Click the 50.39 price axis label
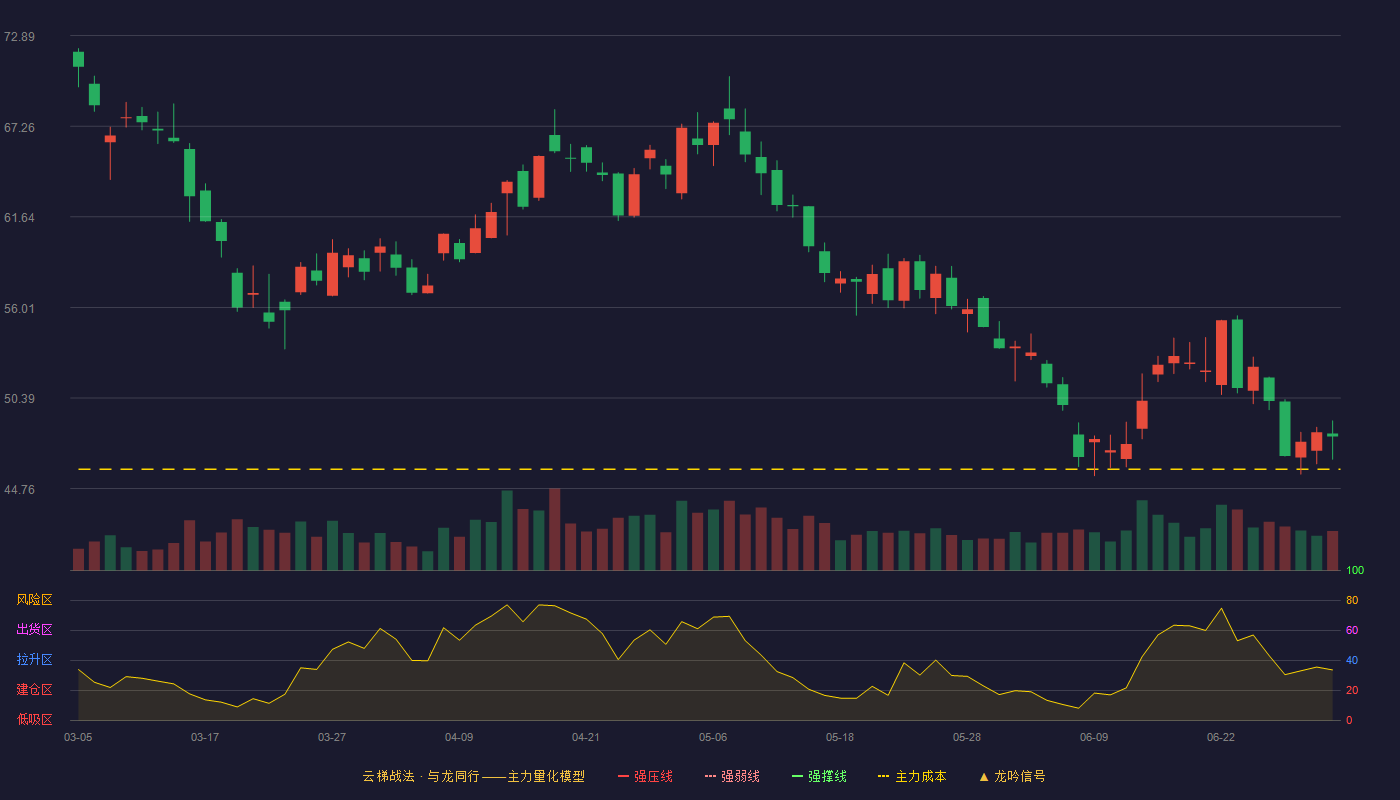 (19, 399)
